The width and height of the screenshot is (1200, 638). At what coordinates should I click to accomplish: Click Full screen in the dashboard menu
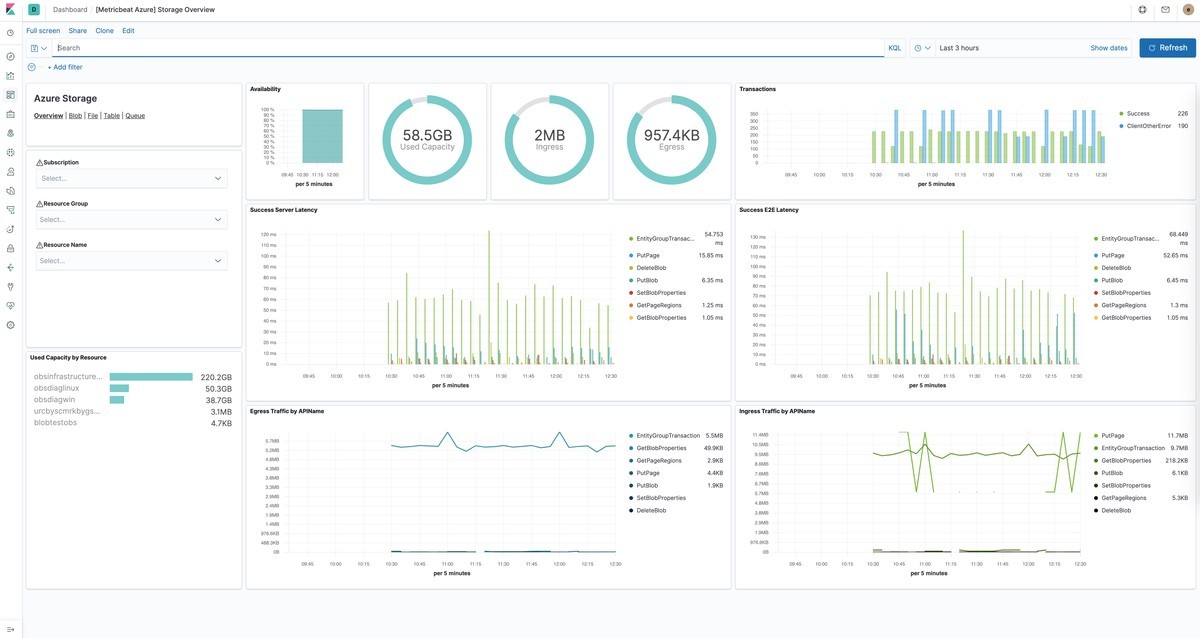tap(43, 31)
